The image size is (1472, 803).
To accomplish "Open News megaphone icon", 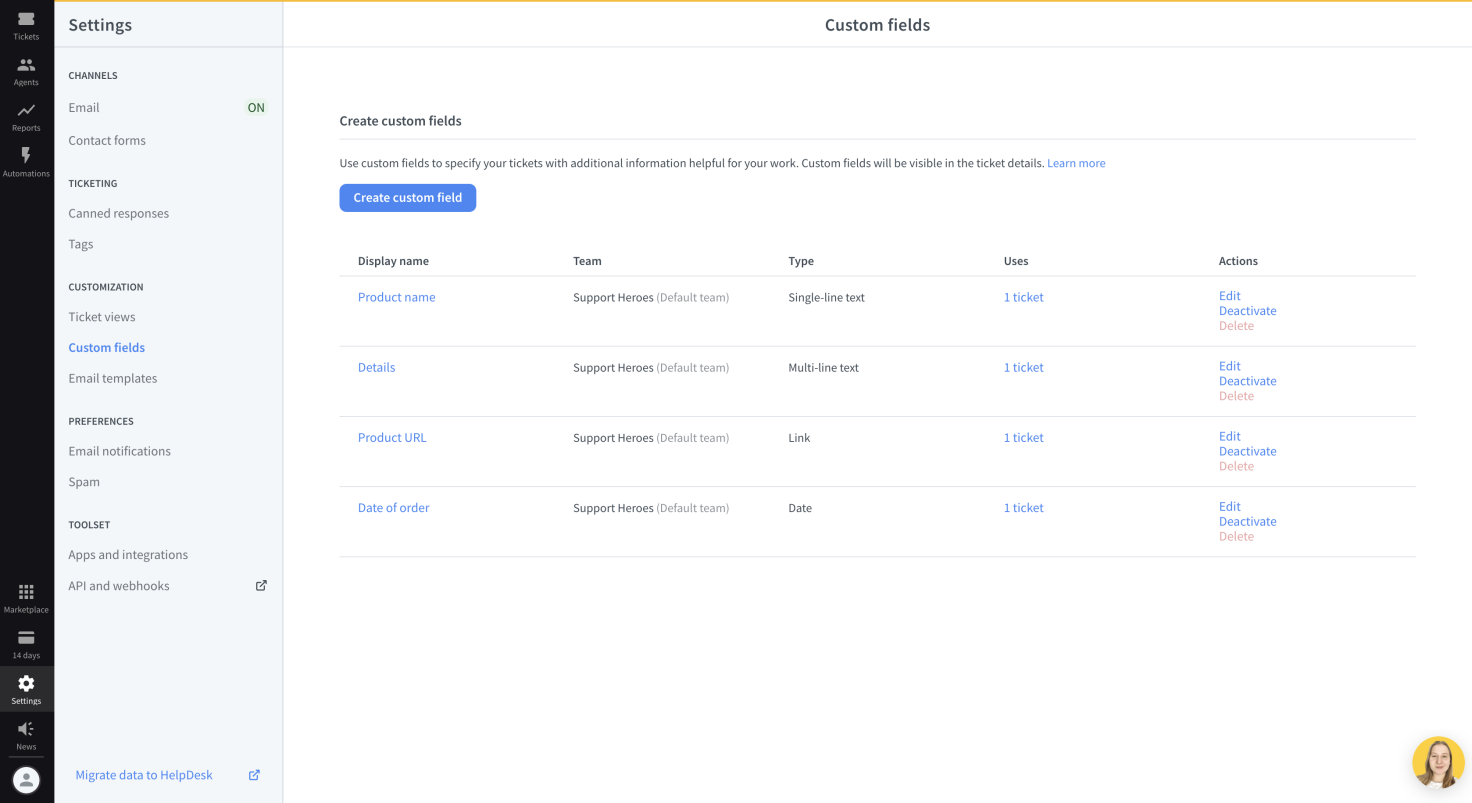I will click(26, 729).
